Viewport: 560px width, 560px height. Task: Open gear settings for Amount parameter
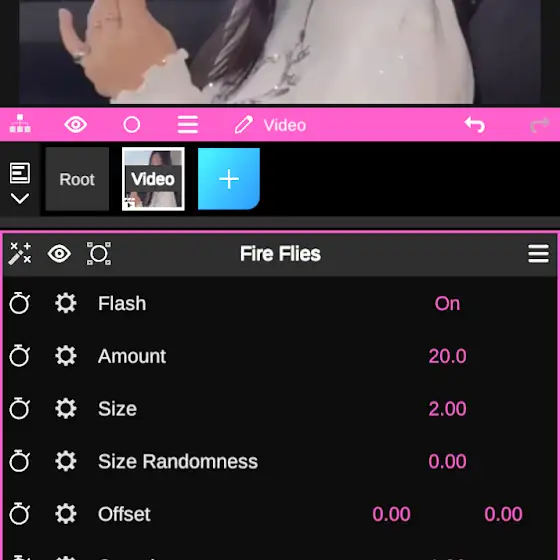pos(66,356)
